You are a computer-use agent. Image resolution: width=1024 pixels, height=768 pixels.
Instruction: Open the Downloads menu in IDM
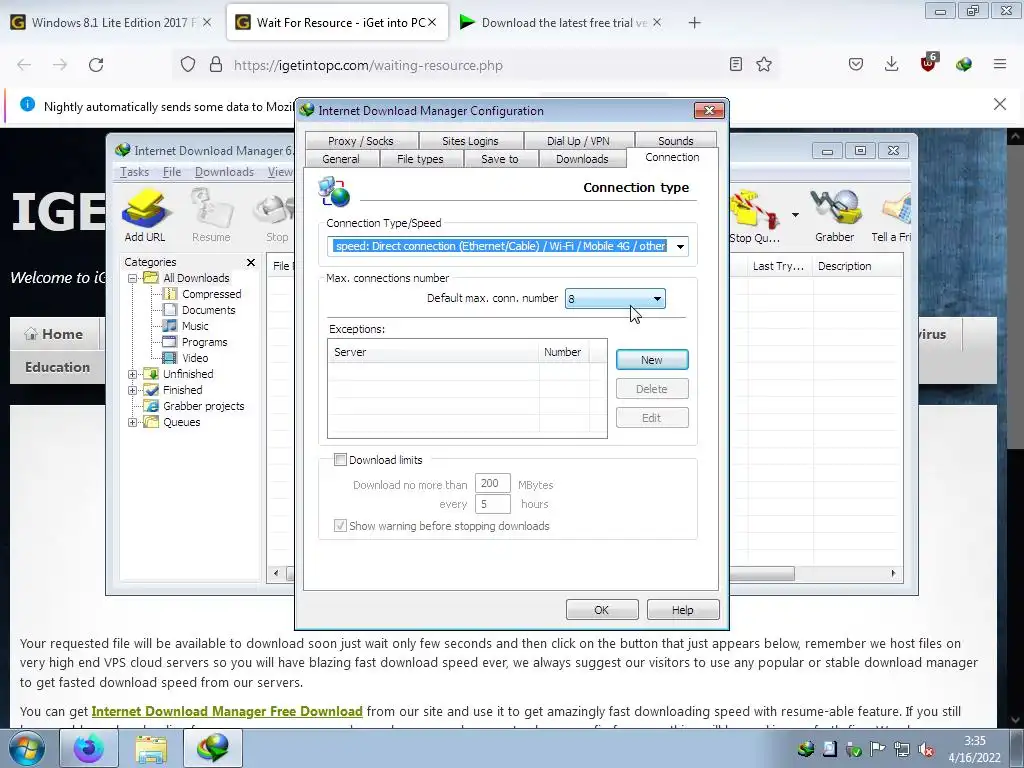point(224,172)
